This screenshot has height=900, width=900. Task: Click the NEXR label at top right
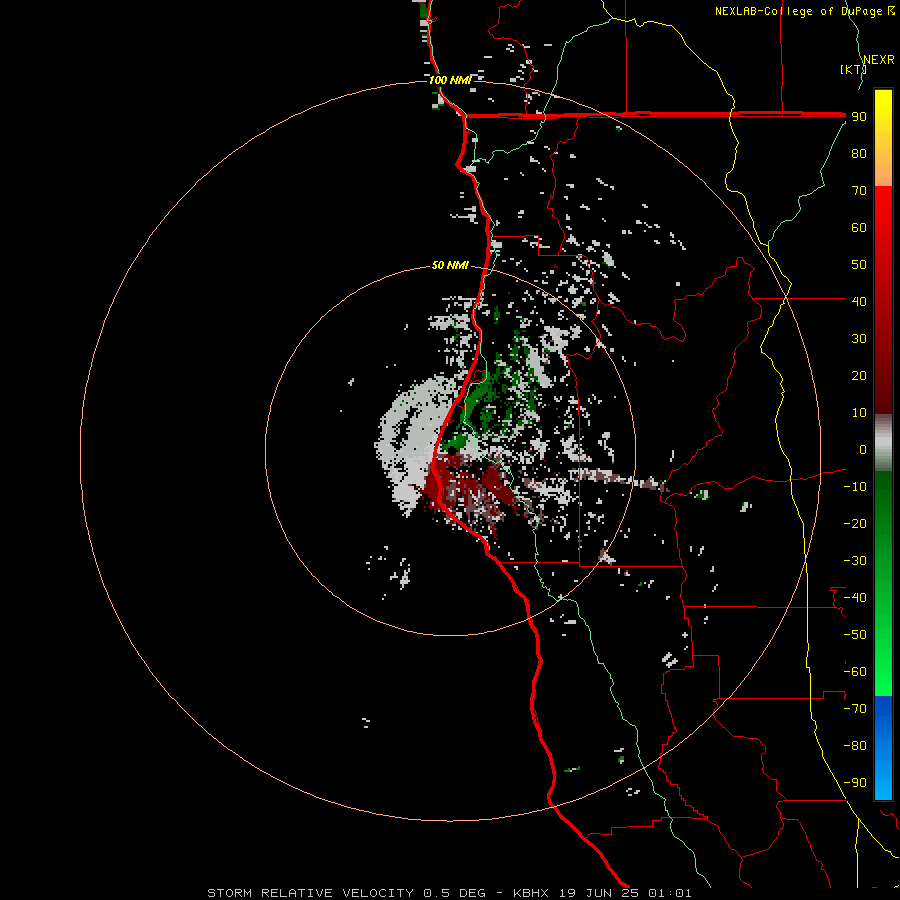click(x=879, y=60)
